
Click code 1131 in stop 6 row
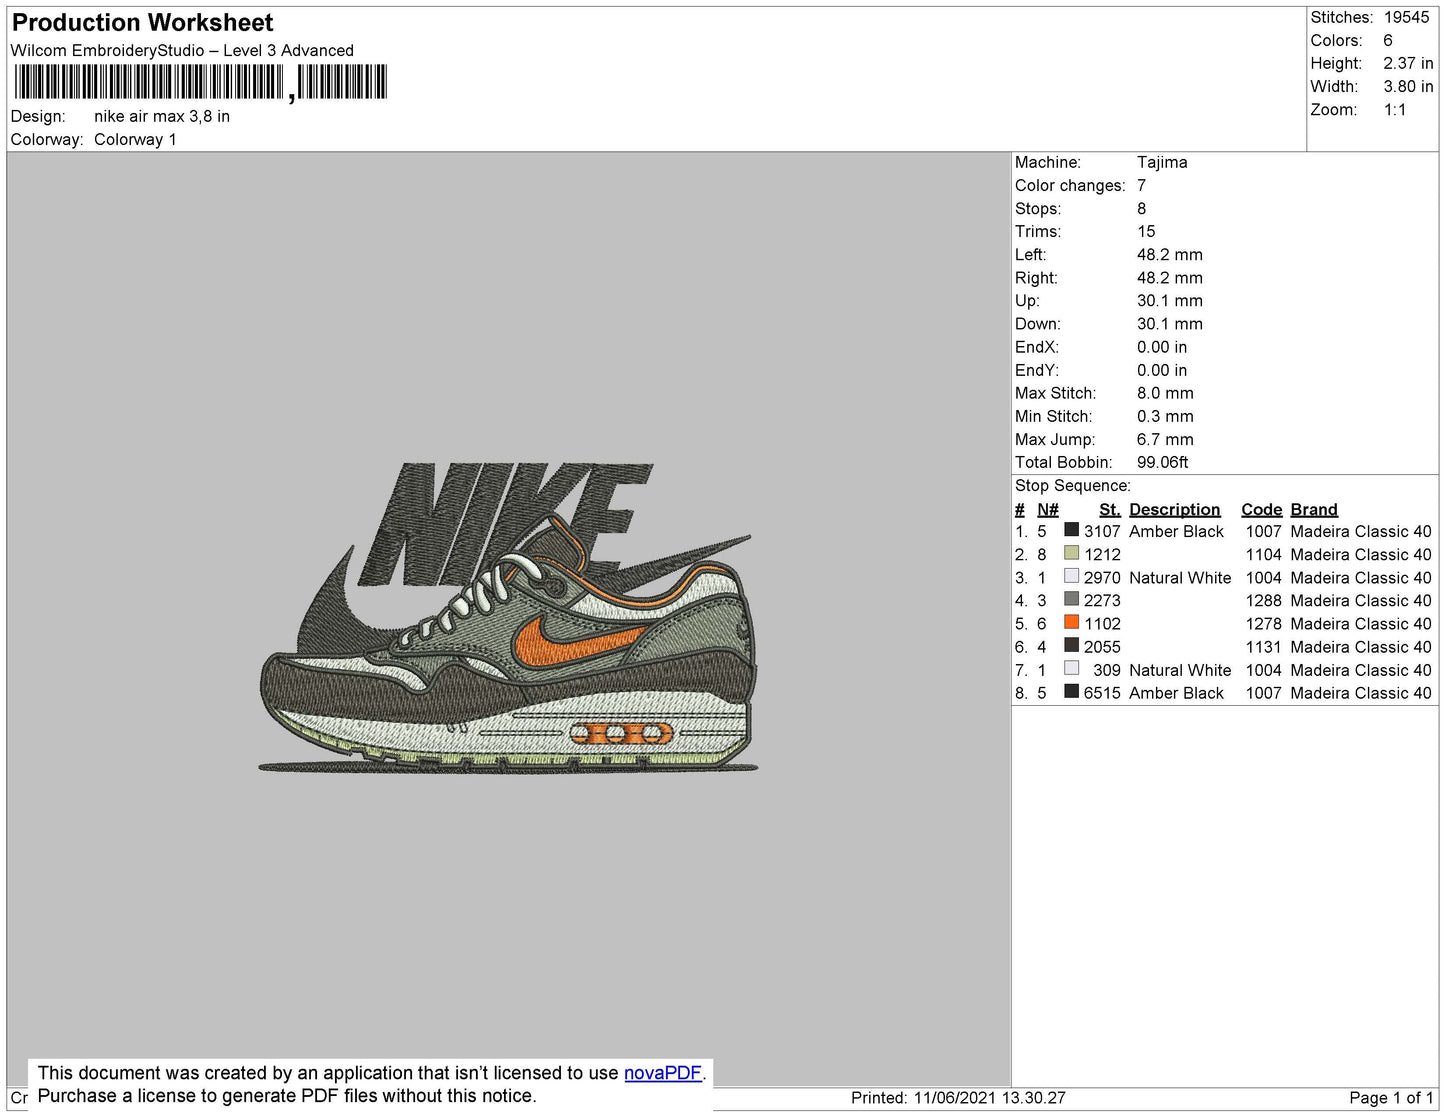point(1263,647)
